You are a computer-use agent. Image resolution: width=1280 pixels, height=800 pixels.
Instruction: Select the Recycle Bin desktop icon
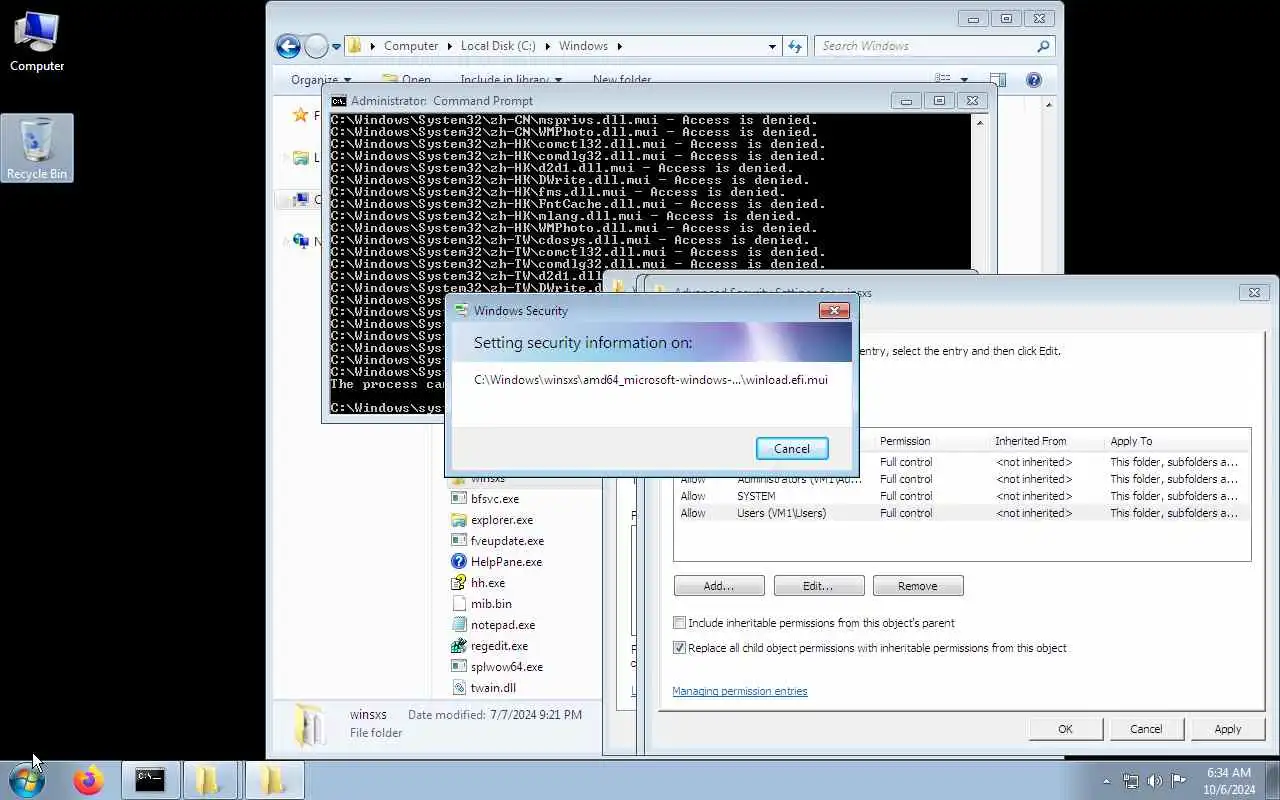click(37, 148)
